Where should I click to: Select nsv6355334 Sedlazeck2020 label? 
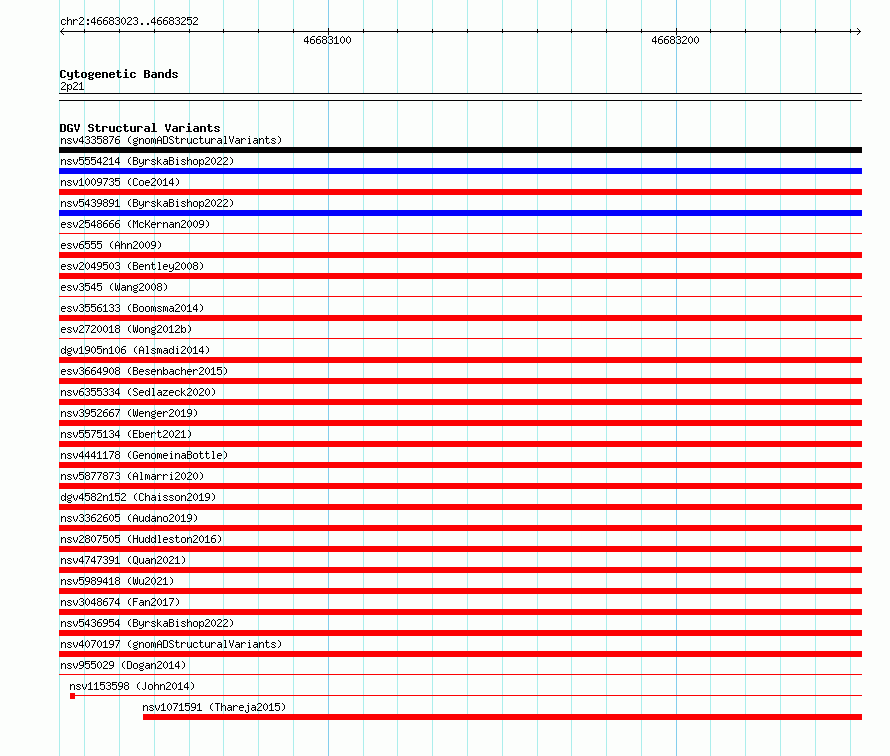138,392
